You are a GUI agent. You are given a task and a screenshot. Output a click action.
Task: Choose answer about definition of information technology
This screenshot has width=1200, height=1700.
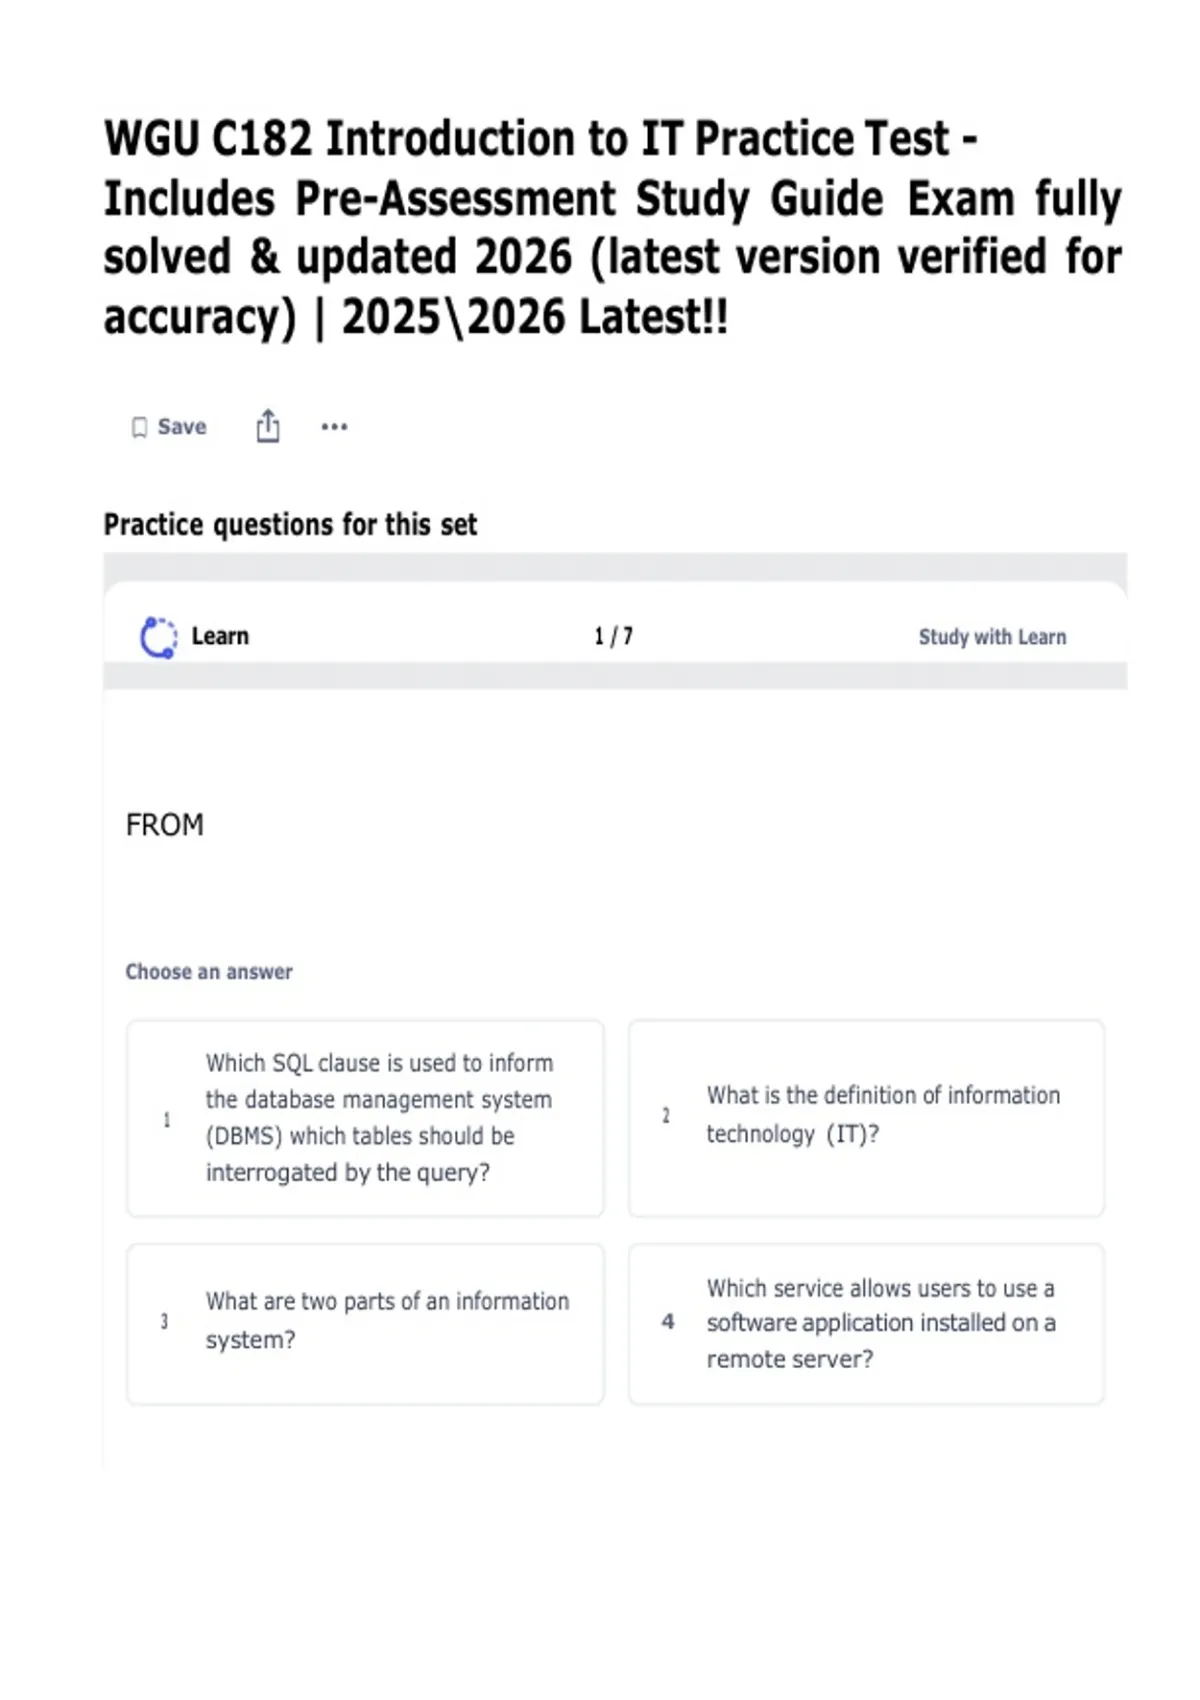[866, 1118]
